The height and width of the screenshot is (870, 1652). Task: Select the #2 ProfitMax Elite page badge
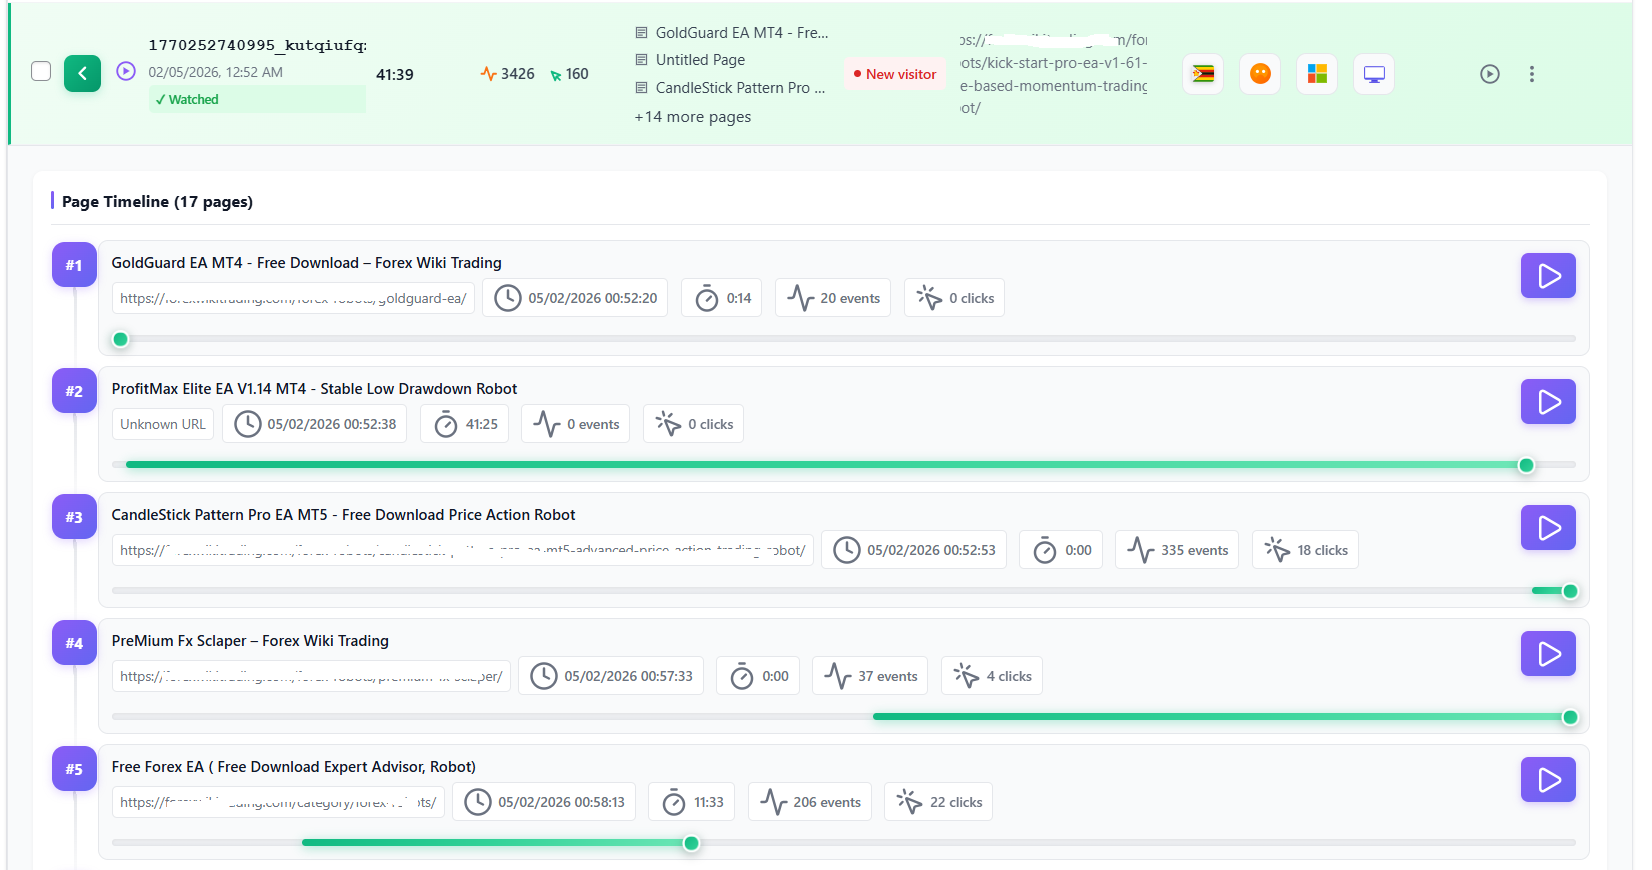74,391
